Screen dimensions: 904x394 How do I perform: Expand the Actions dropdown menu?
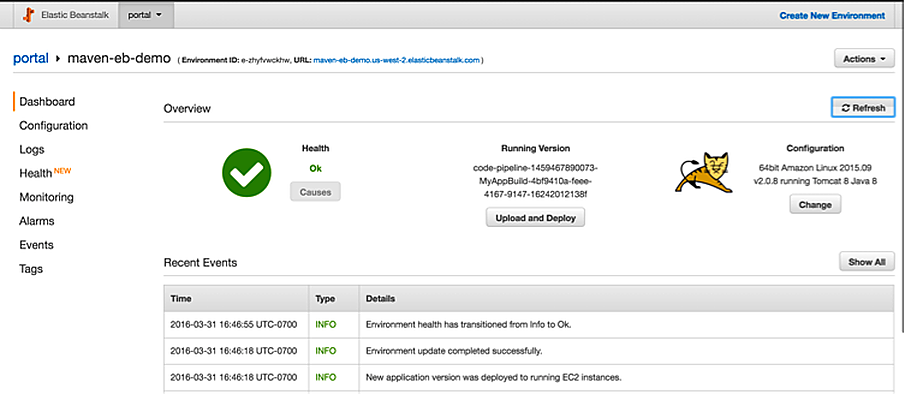click(864, 59)
